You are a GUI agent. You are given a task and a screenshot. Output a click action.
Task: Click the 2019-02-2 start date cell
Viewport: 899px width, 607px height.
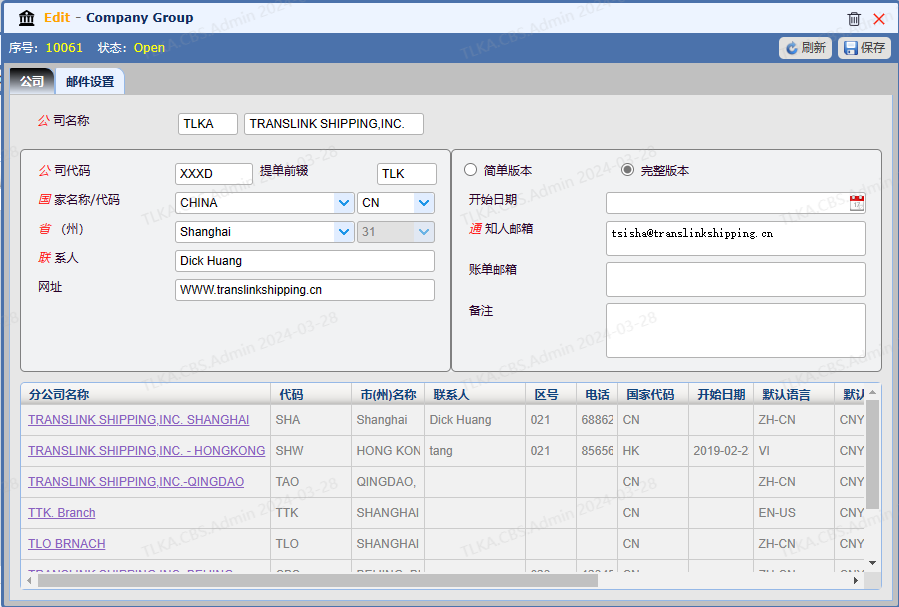[x=721, y=451]
